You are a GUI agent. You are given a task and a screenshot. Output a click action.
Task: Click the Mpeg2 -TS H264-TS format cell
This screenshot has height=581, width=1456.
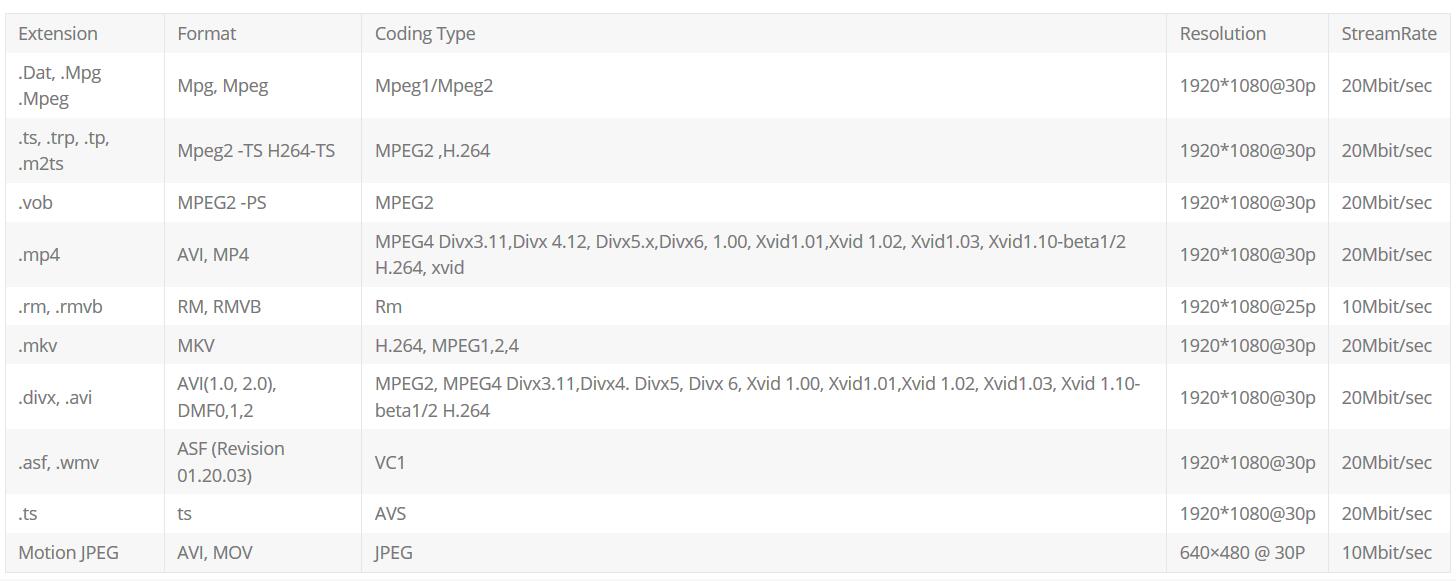coord(256,150)
